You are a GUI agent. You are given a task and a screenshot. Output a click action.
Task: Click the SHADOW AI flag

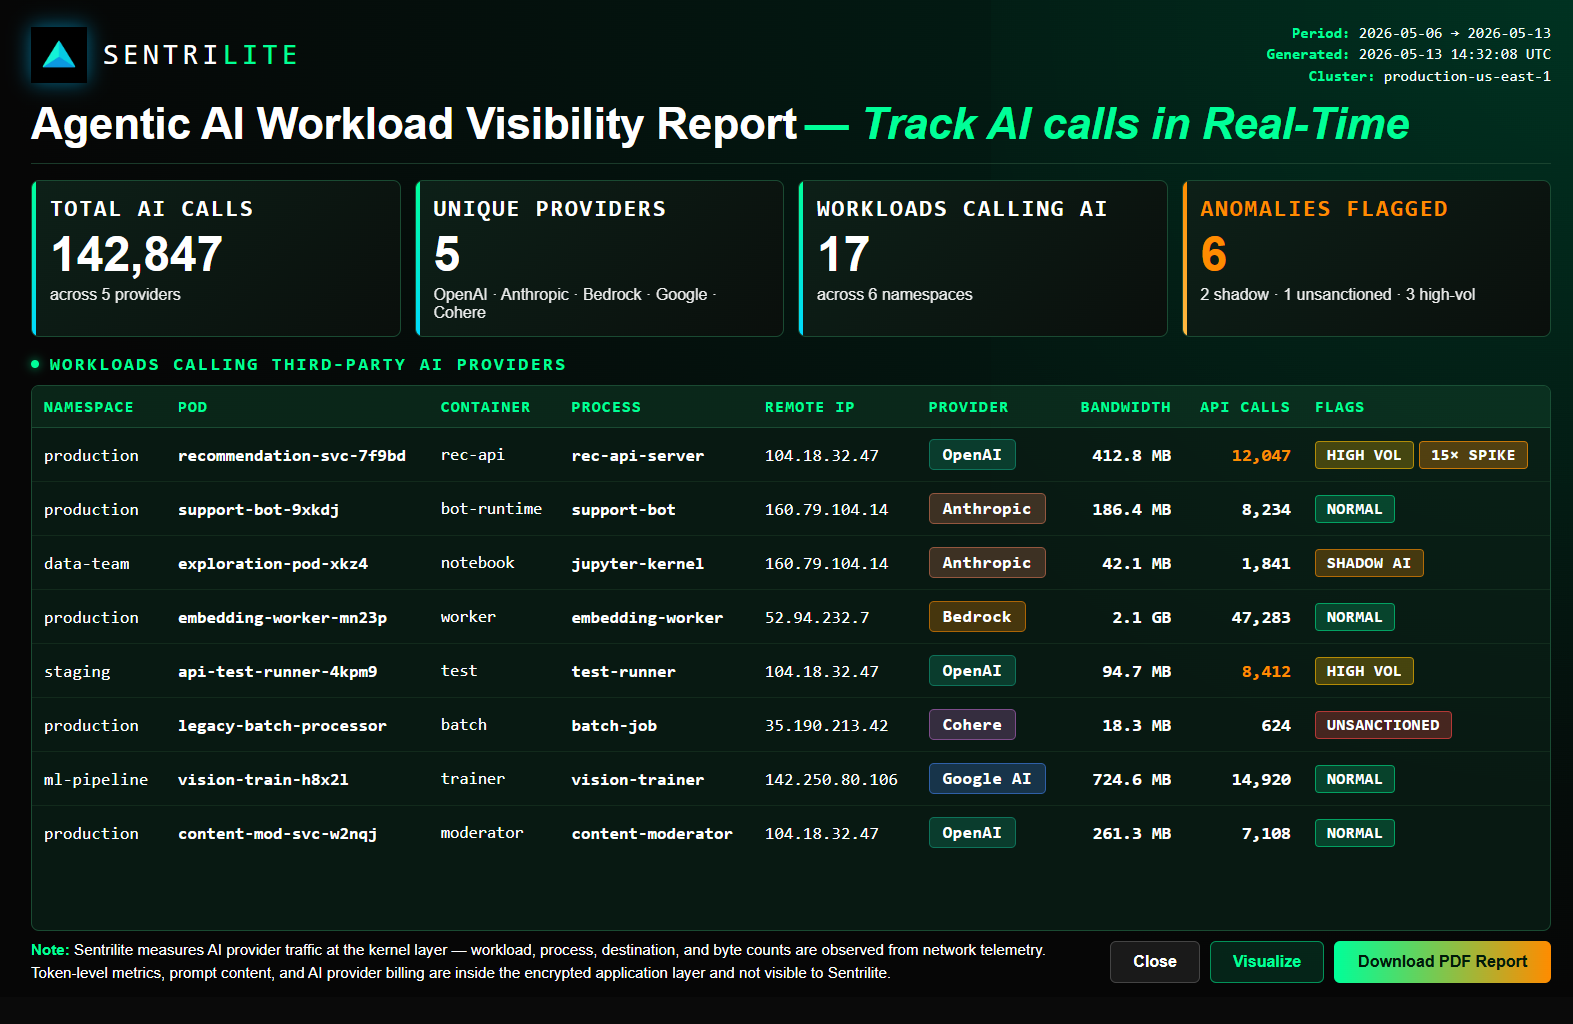click(1369, 563)
